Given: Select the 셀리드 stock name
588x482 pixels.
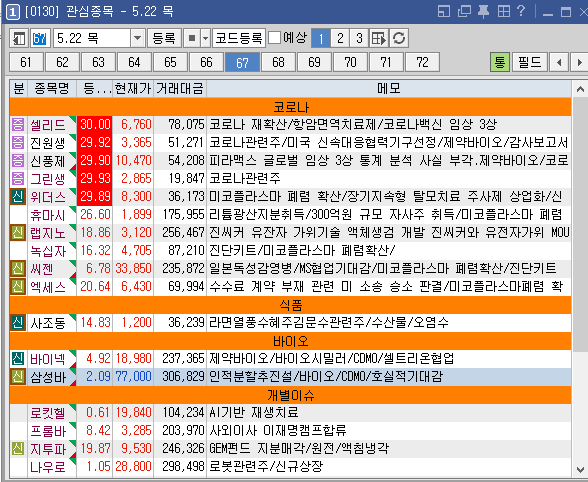Looking at the screenshot, I should pyautogui.click(x=48, y=125).
